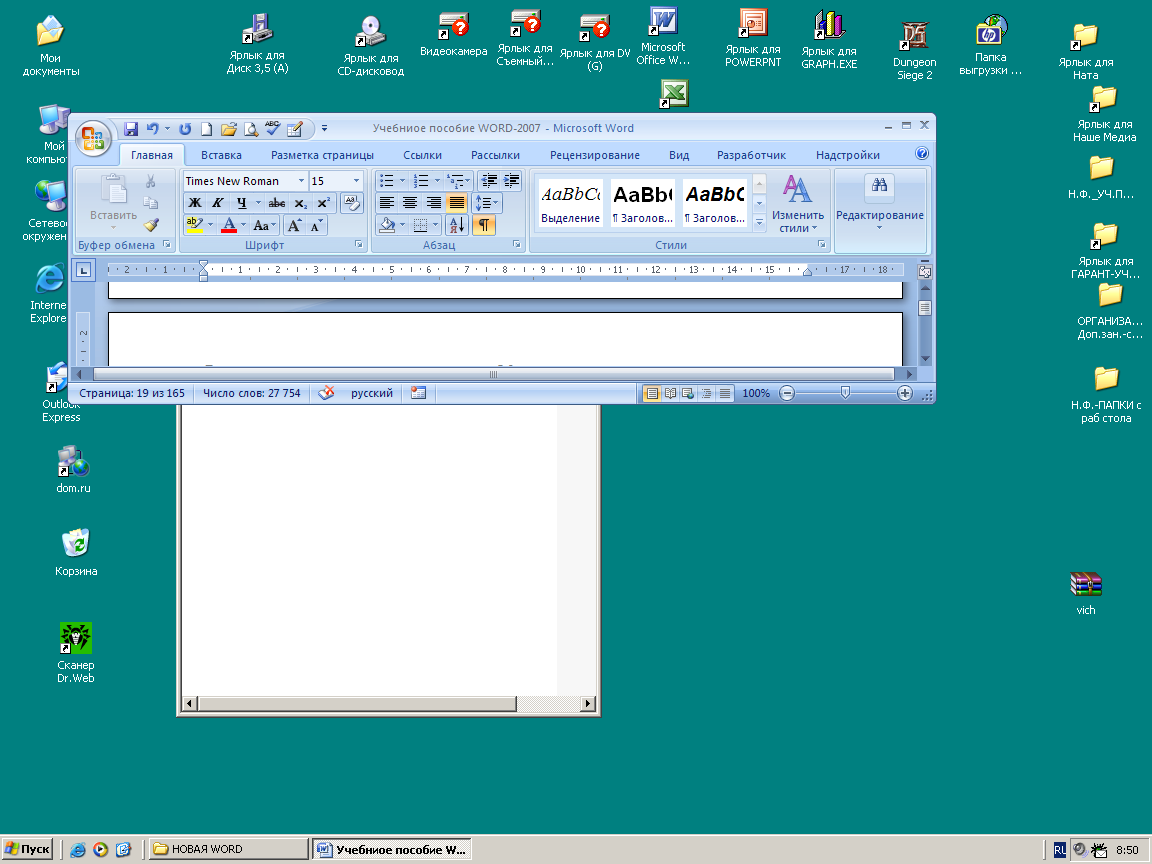1152x864 pixels.
Task: Toggle paragraph marks ¶ display
Action: [483, 225]
